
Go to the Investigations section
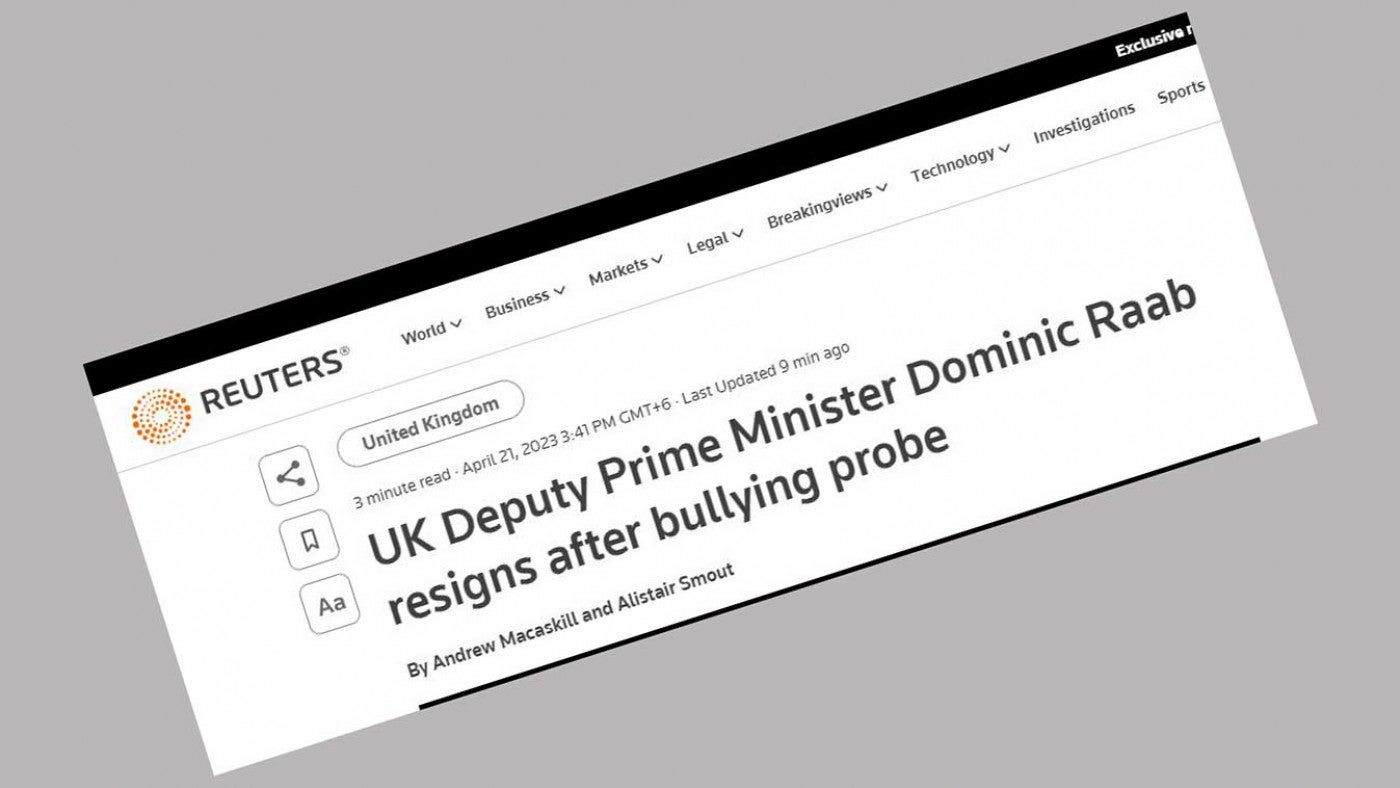coord(1084,123)
